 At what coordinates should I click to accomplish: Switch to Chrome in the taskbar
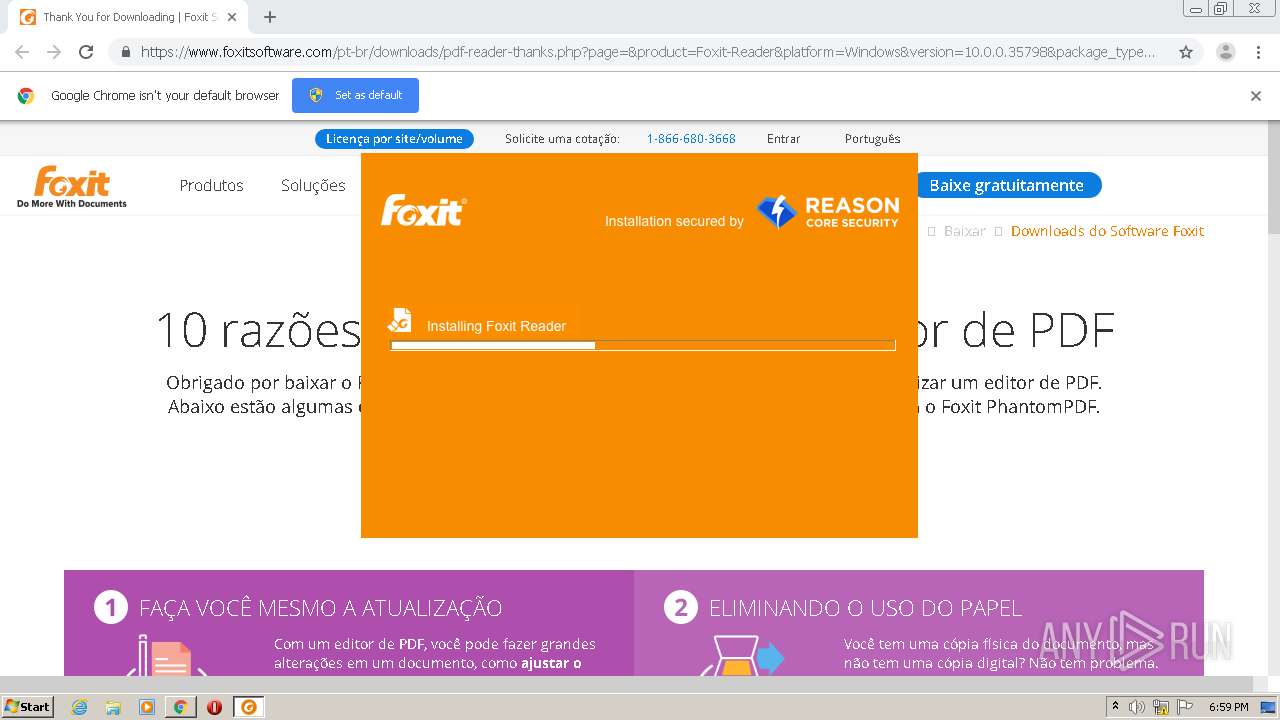pyautogui.click(x=180, y=707)
